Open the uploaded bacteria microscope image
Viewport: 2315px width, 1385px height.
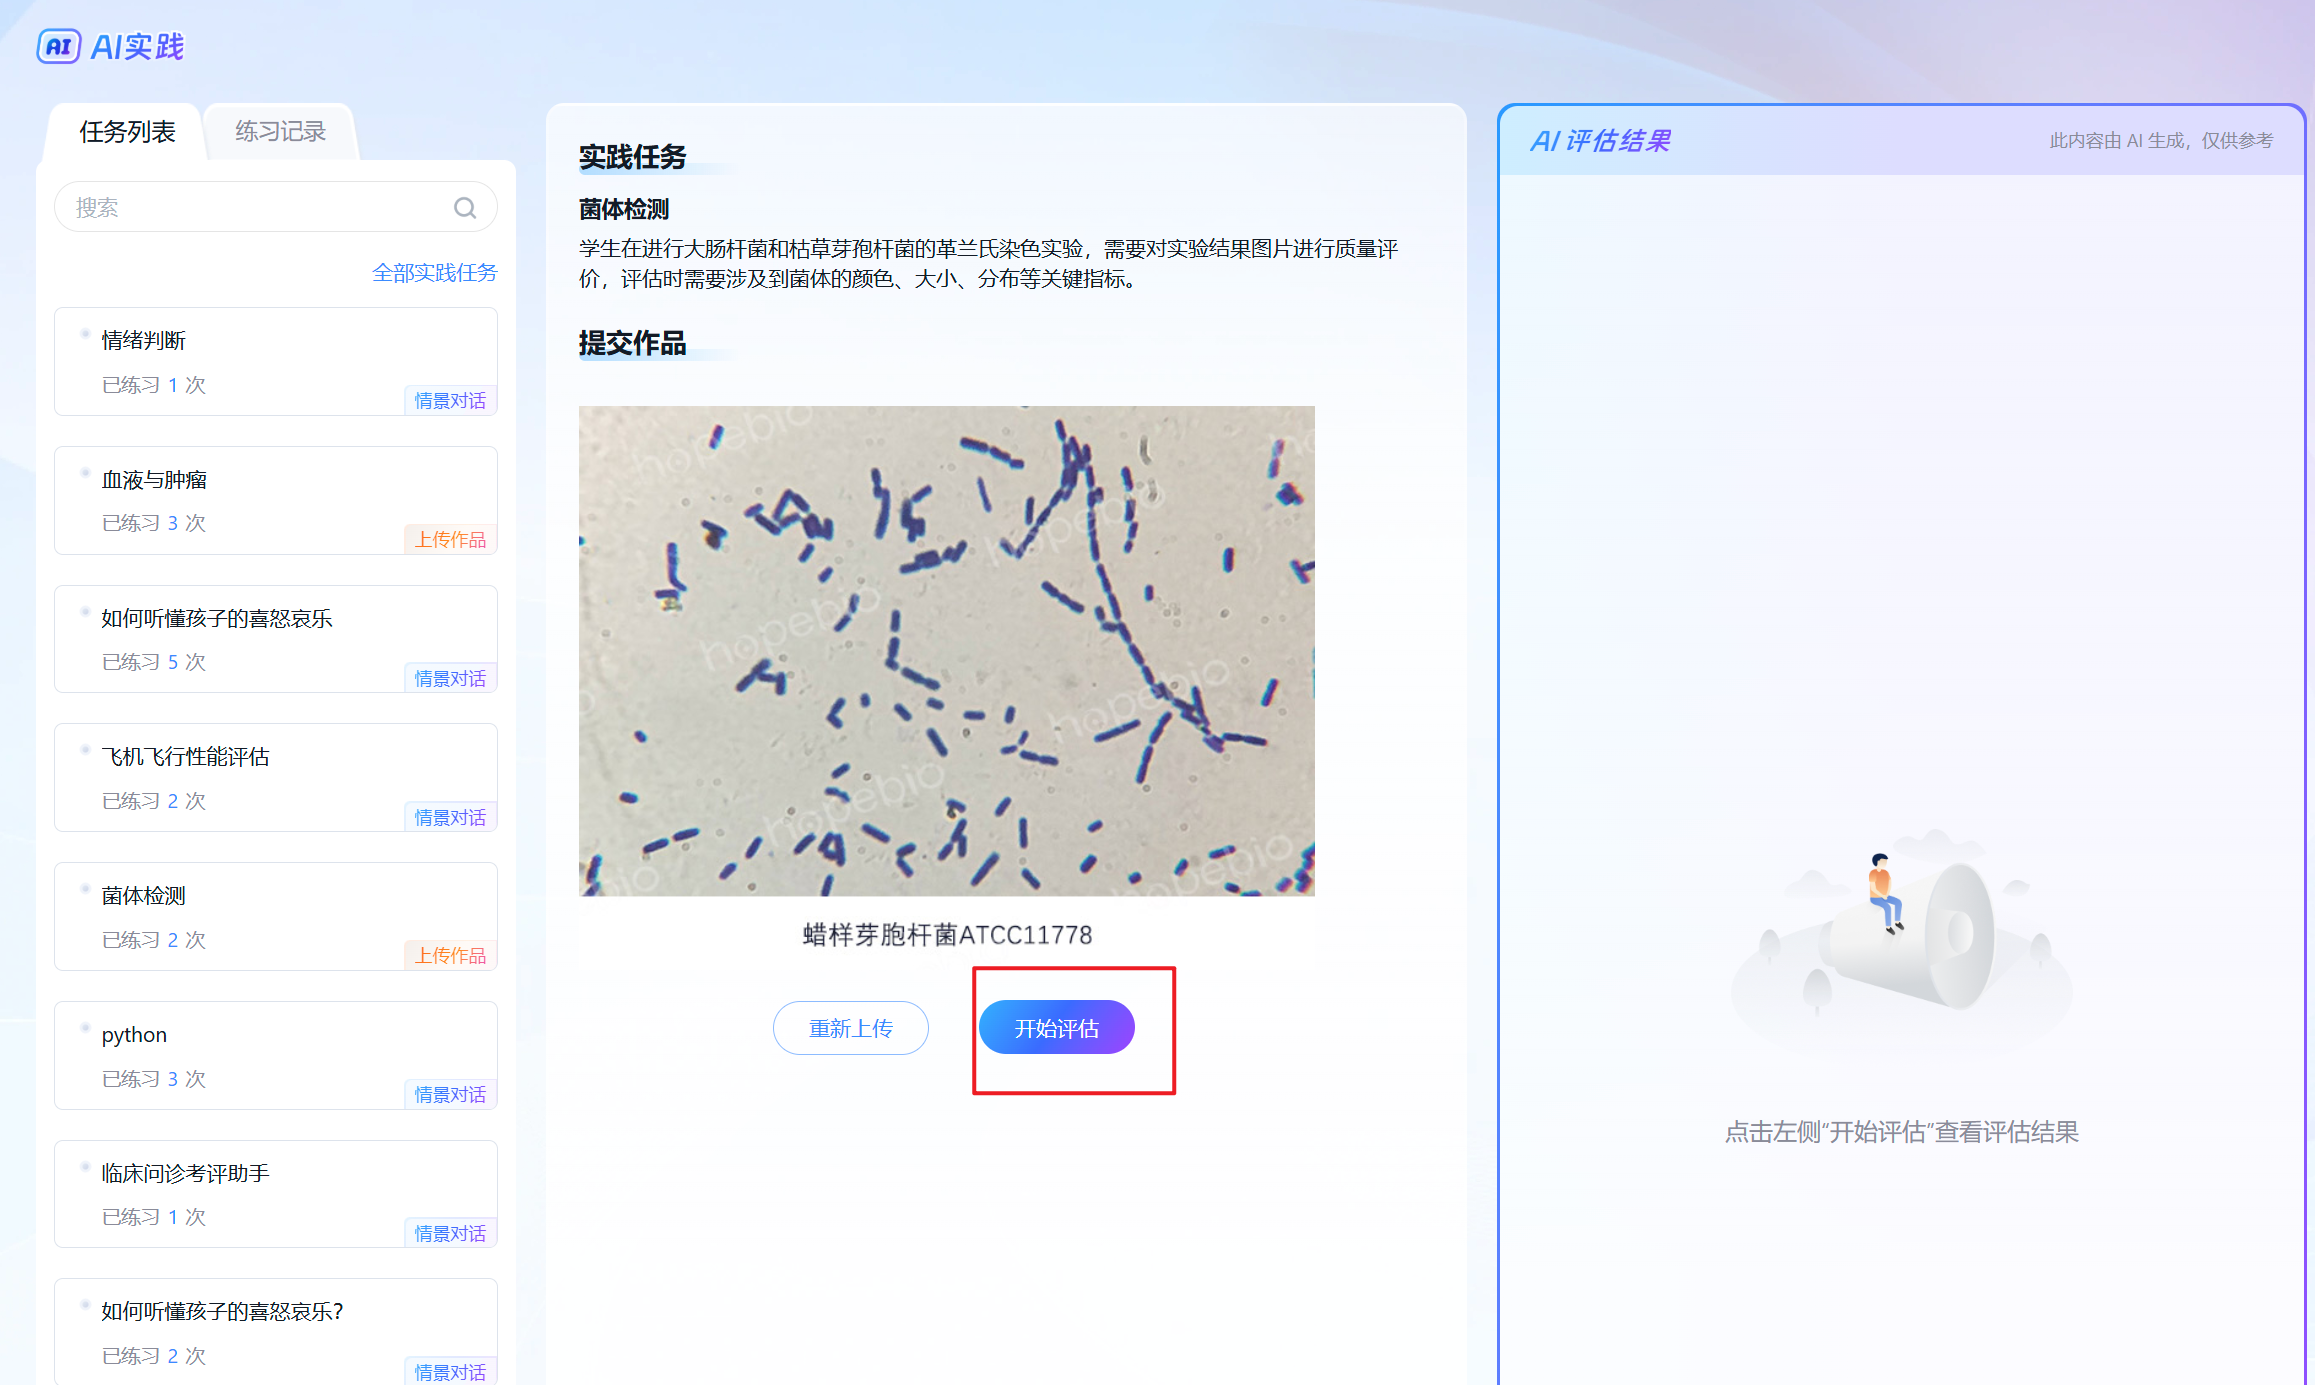[946, 650]
